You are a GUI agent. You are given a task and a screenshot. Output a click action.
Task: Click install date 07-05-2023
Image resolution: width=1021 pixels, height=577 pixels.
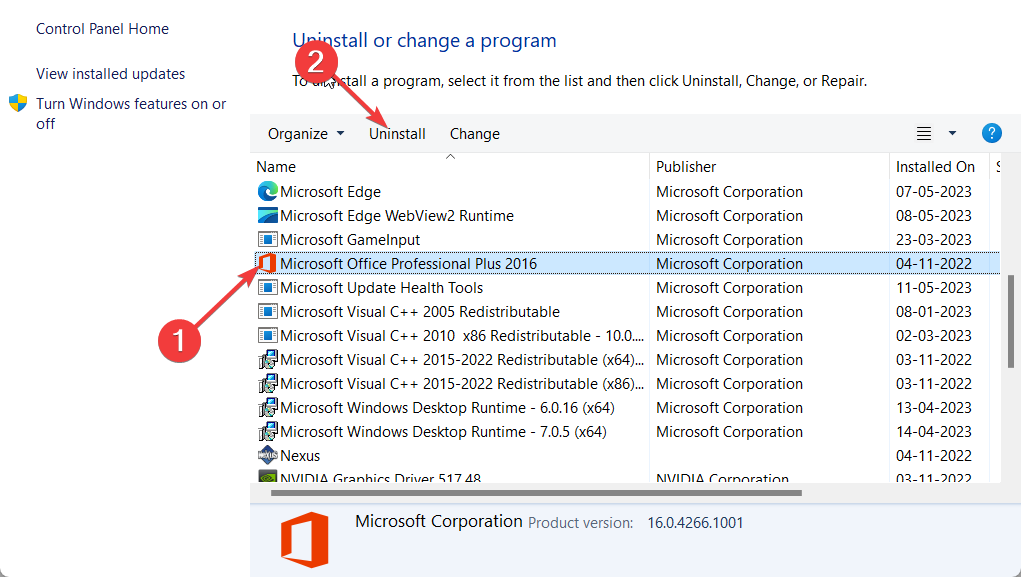[x=934, y=191]
